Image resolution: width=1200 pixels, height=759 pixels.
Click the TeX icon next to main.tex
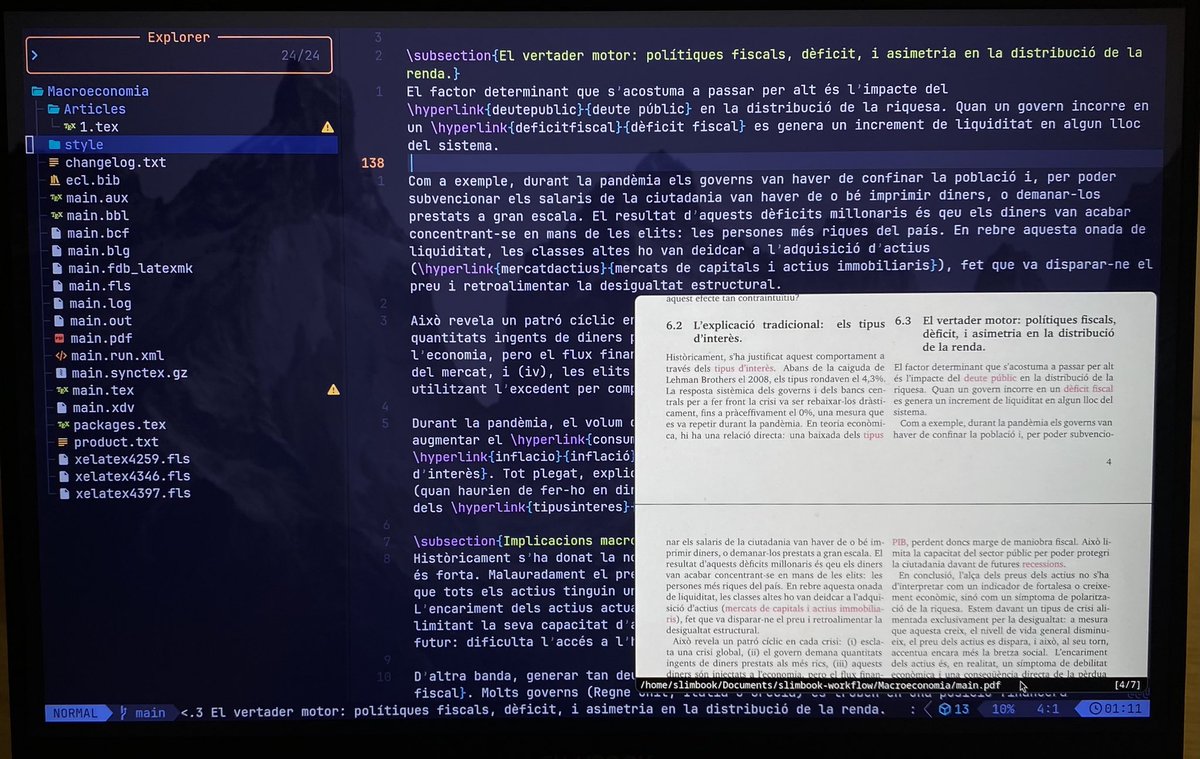coord(61,390)
